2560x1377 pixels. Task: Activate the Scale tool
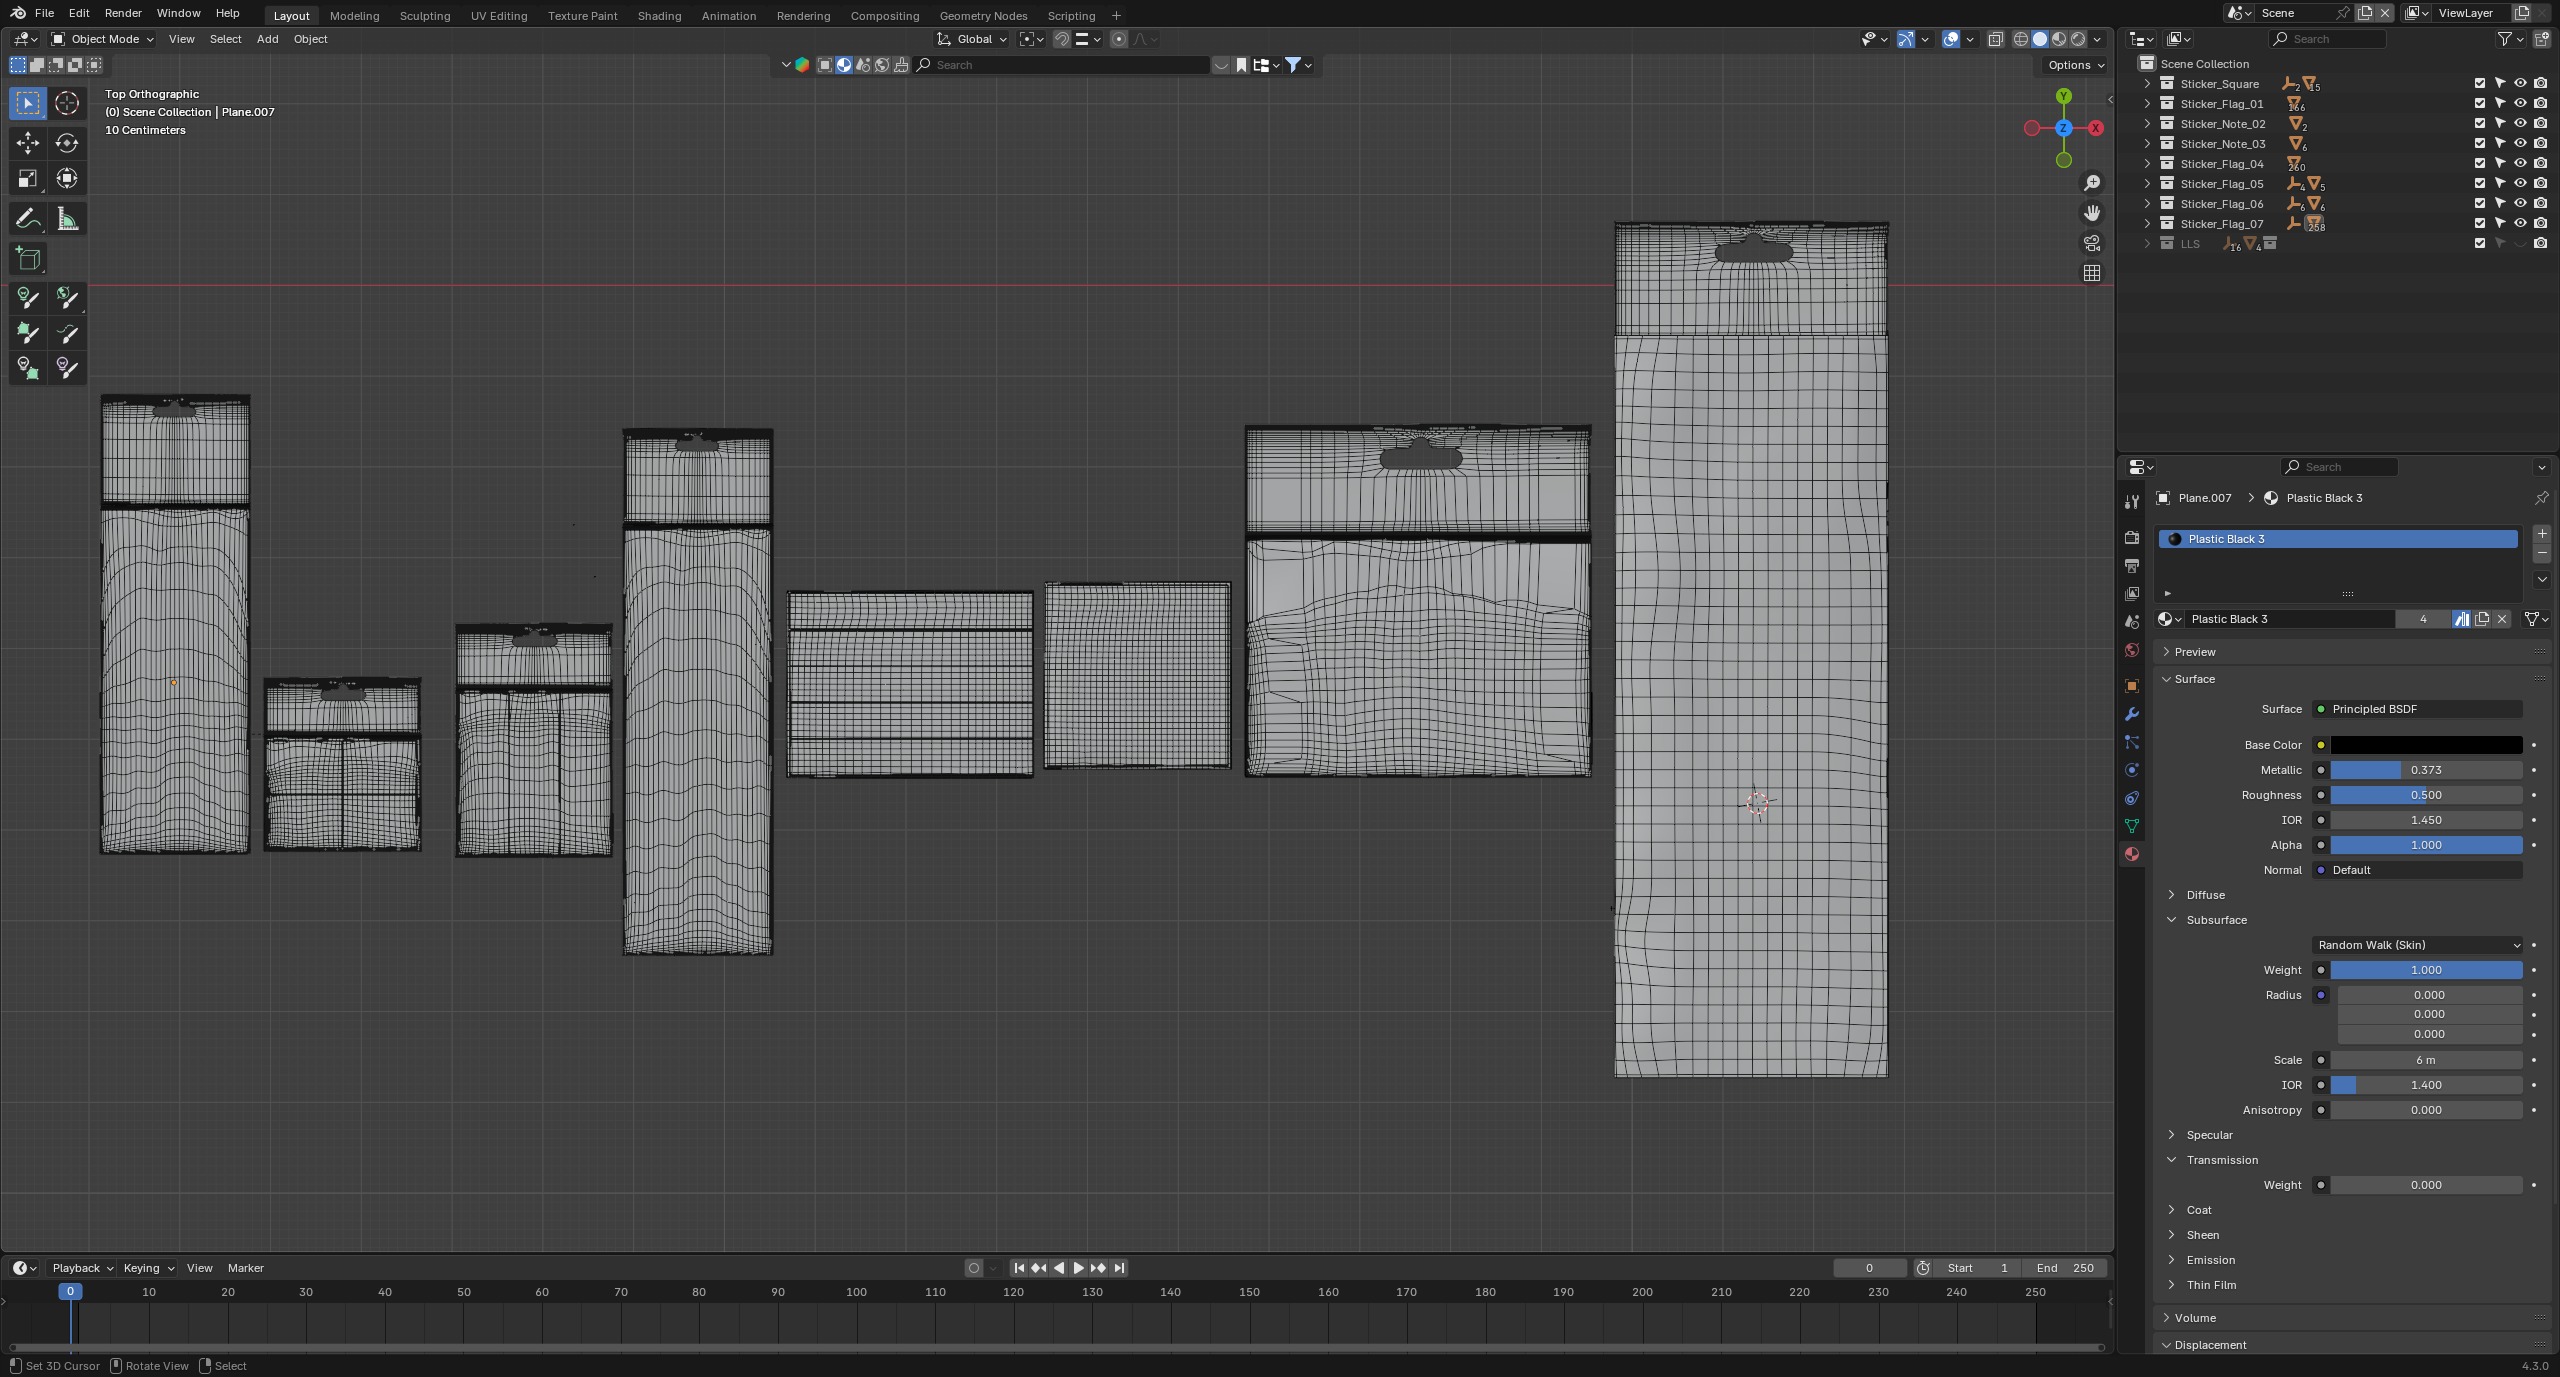(x=28, y=179)
